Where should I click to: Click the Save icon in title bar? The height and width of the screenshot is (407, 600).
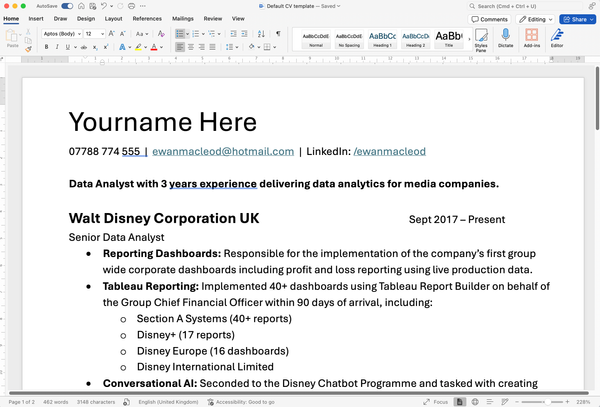pos(93,6)
